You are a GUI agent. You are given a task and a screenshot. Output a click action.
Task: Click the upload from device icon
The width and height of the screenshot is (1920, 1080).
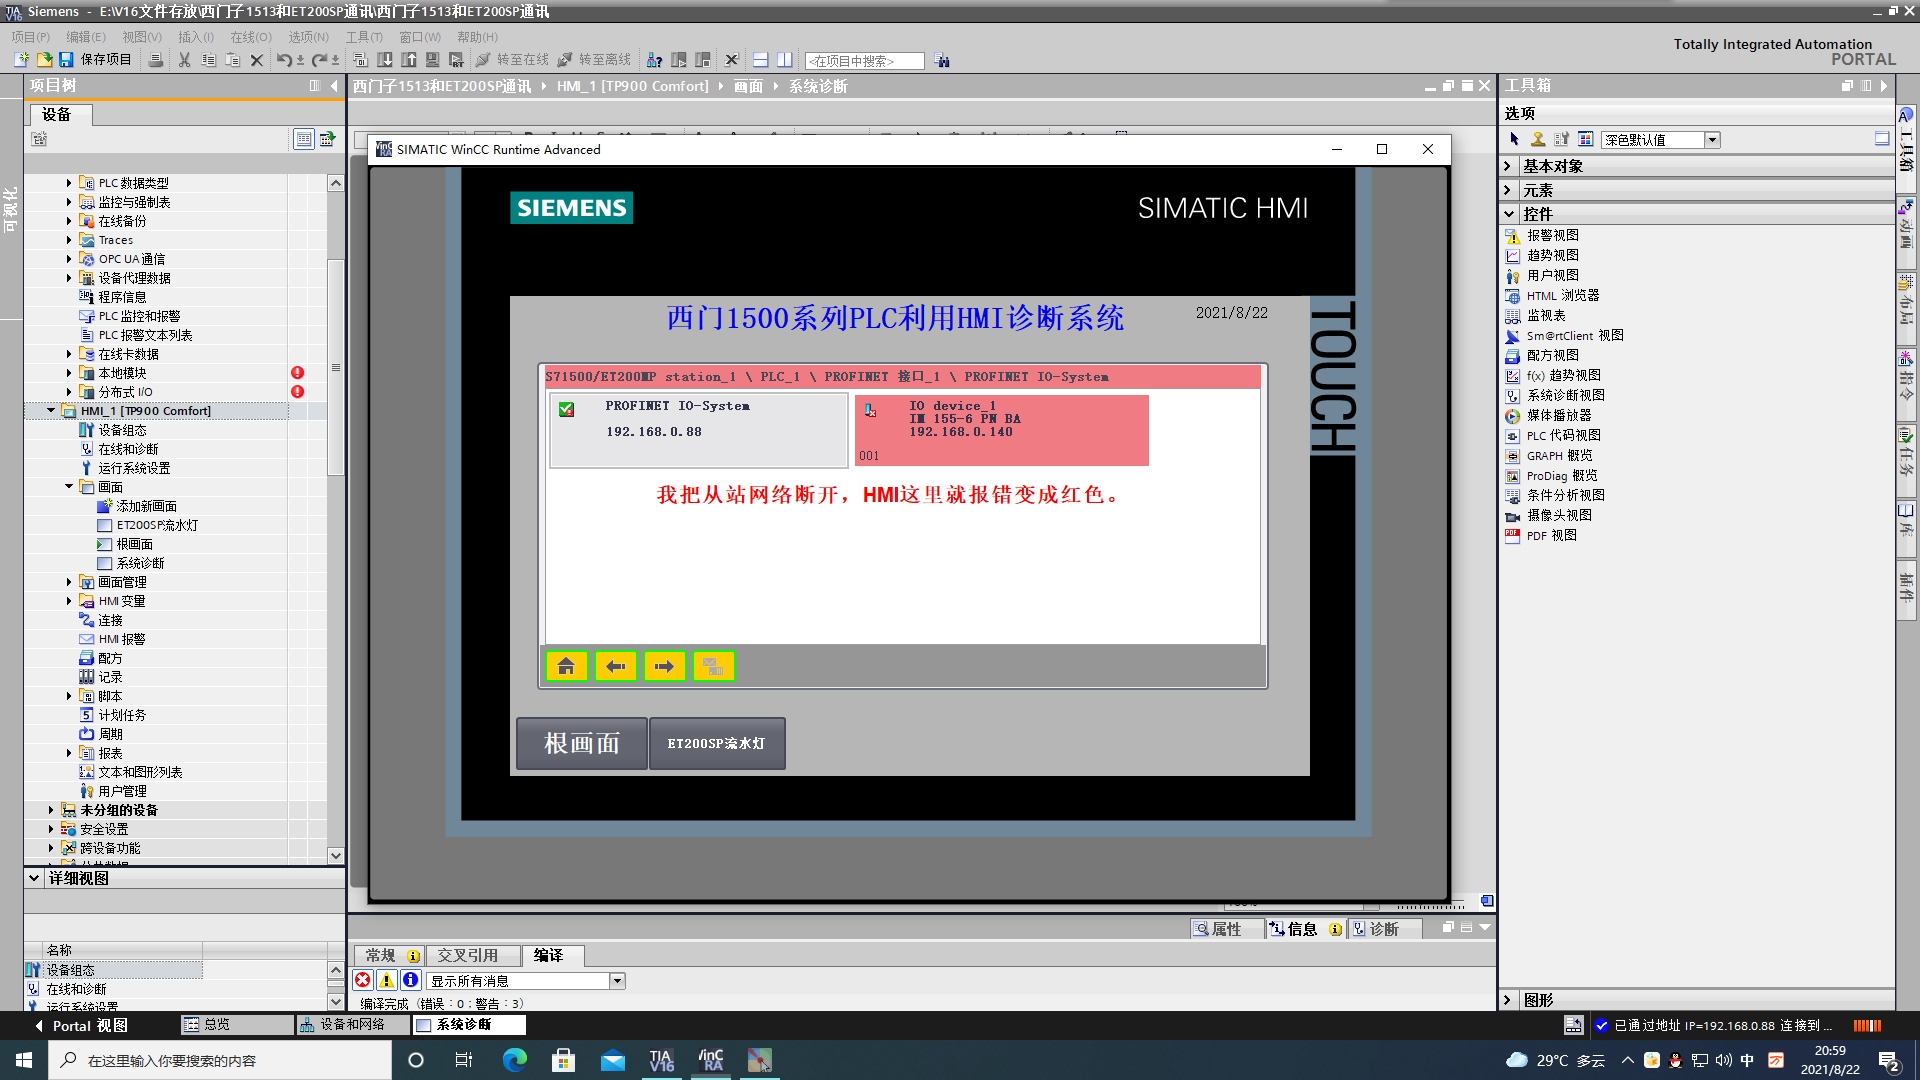pos(409,60)
